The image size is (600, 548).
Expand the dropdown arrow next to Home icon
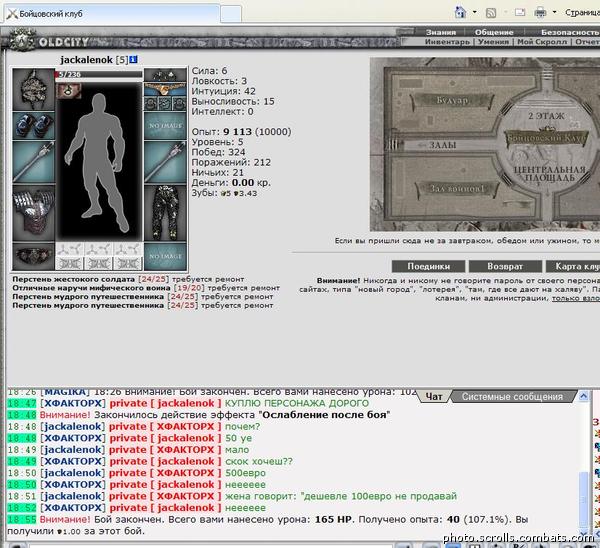click(474, 12)
